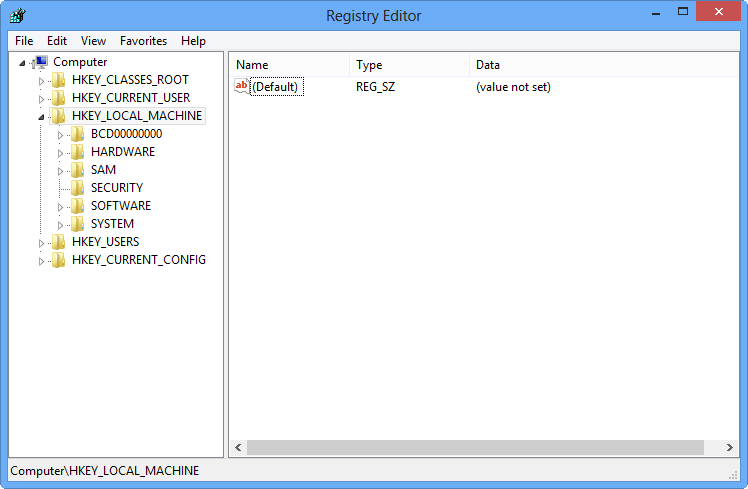This screenshot has height=489, width=748.
Task: Sort values by the Name column header
Action: pyautogui.click(x=290, y=65)
